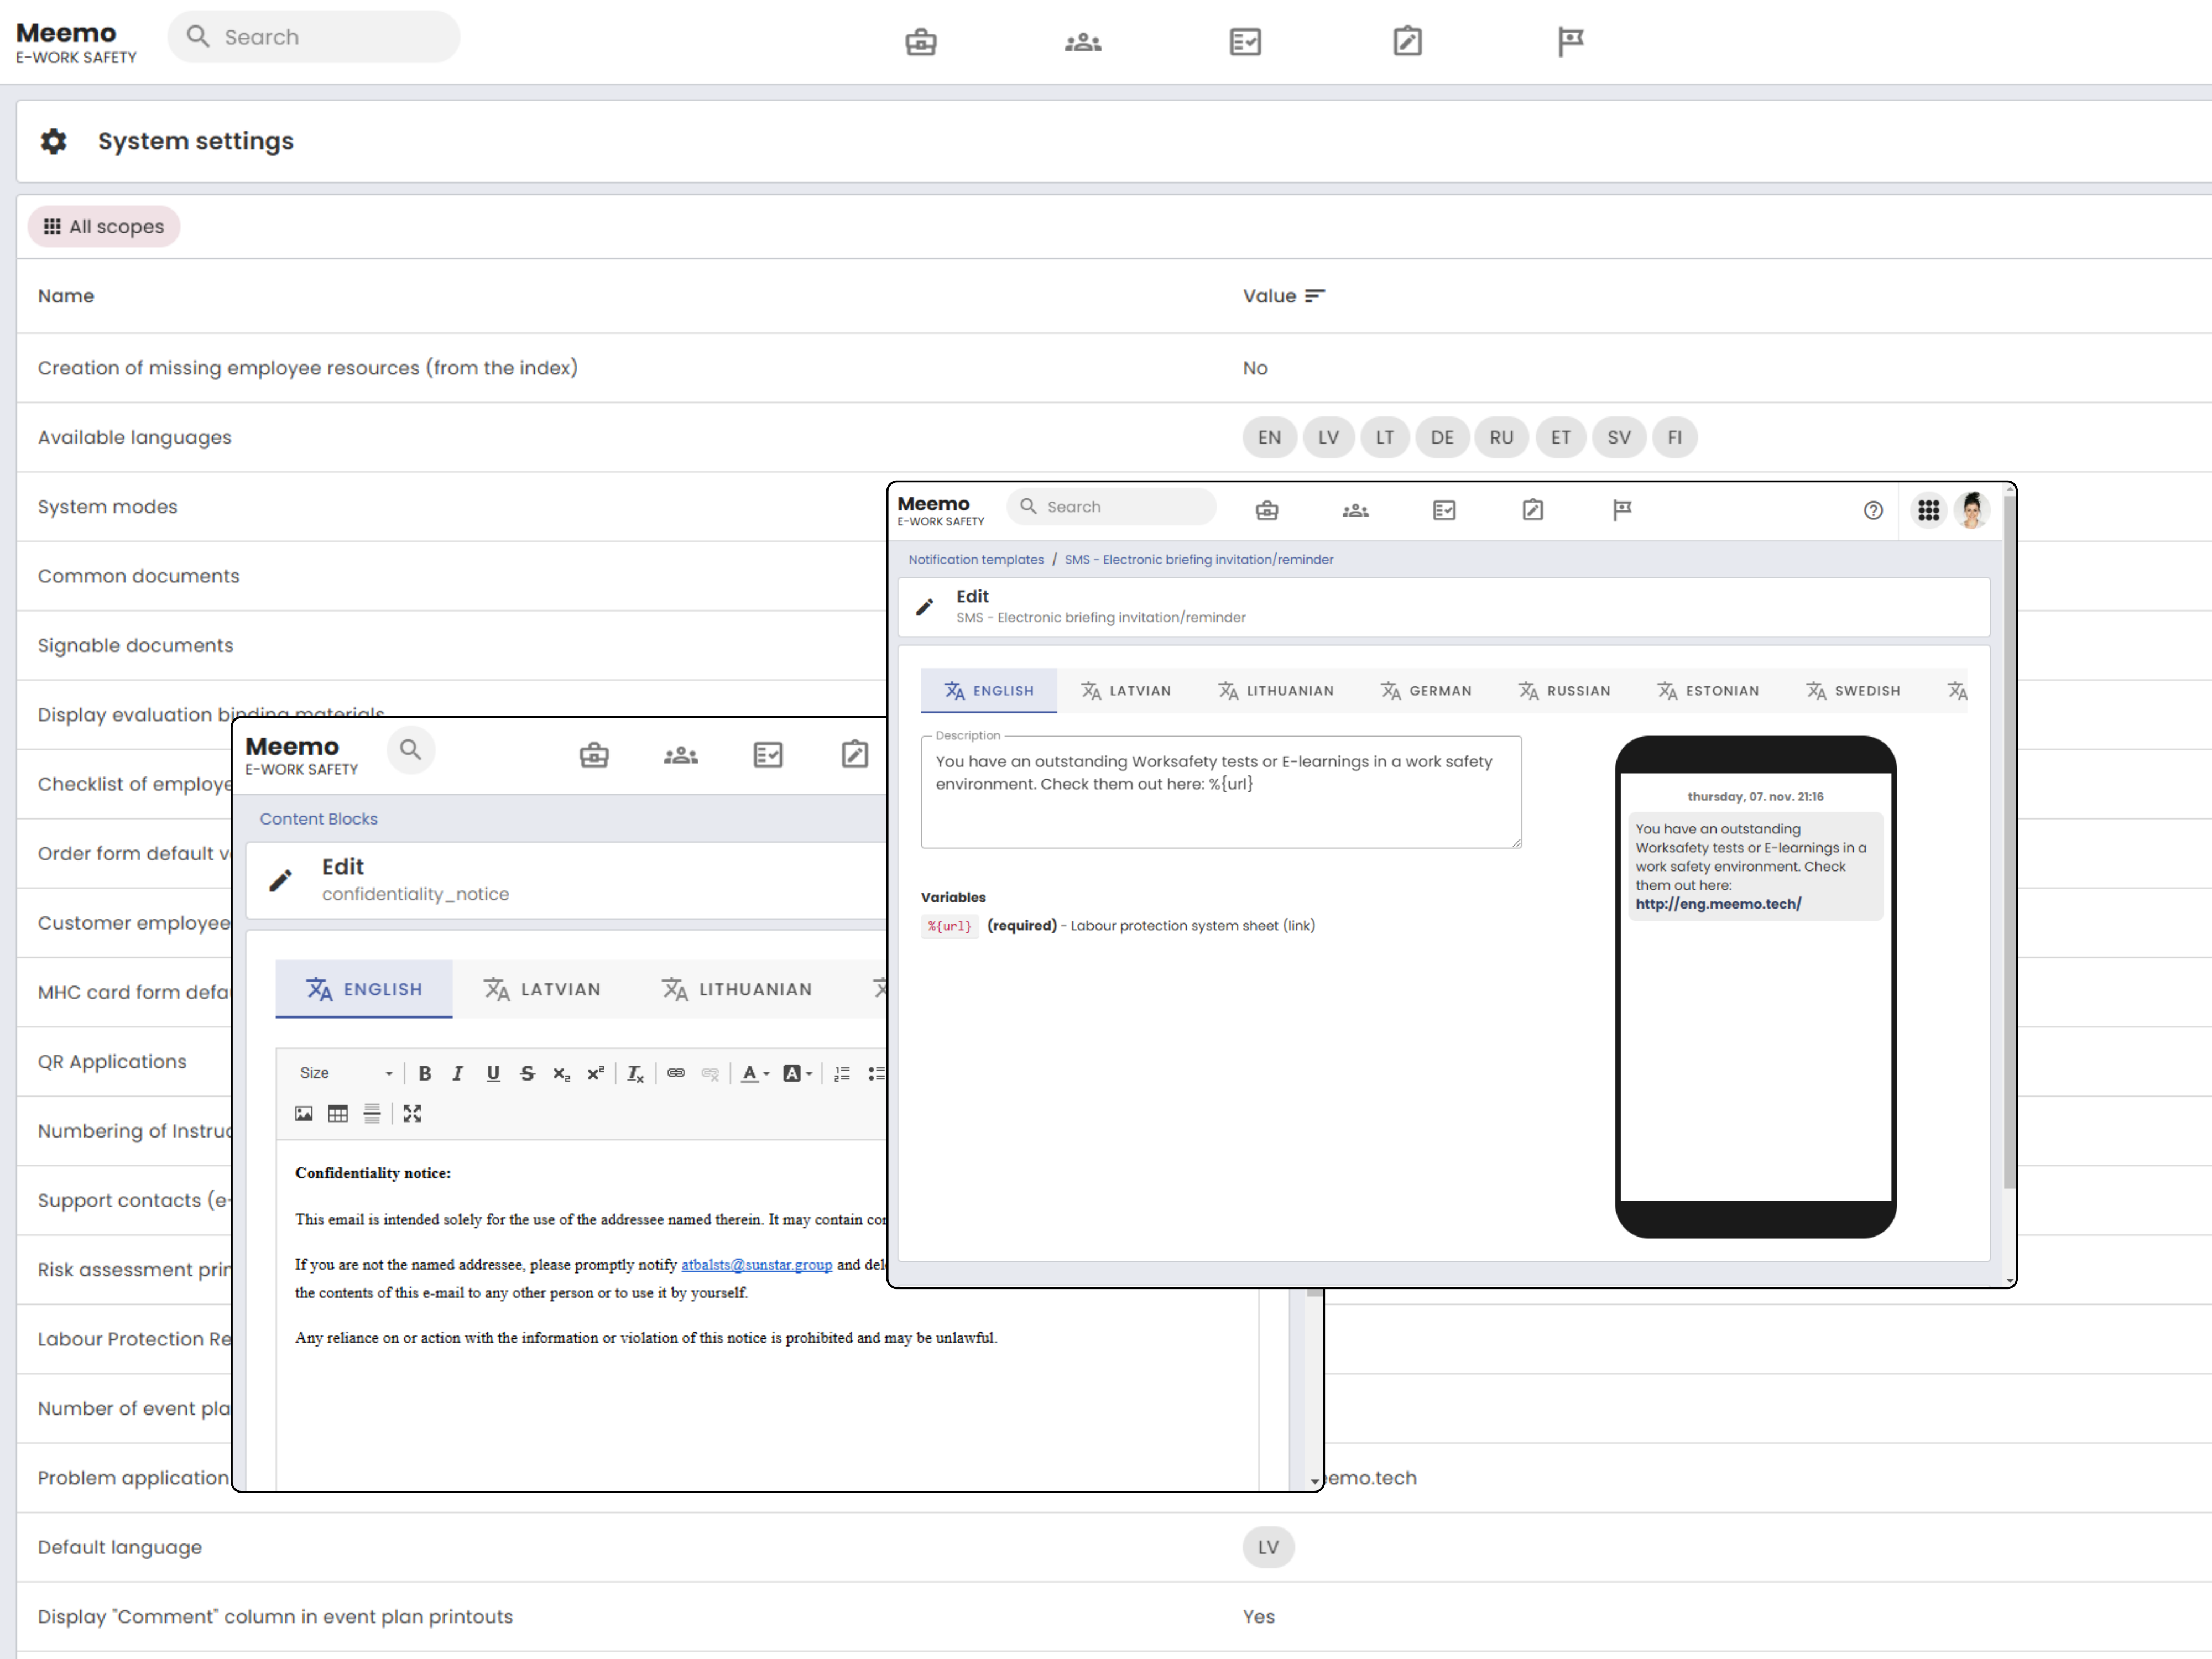The image size is (2212, 1659).
Task: Open the Notification templates breadcrumb link
Action: pos(975,559)
